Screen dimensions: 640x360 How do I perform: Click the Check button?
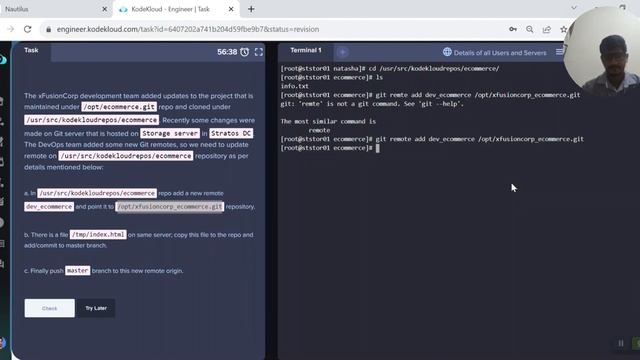(x=49, y=308)
